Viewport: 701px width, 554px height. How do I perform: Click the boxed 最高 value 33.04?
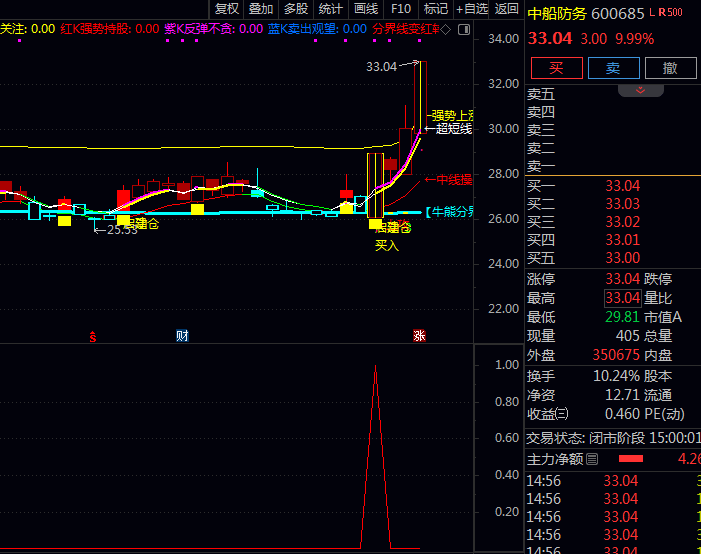coord(622,298)
